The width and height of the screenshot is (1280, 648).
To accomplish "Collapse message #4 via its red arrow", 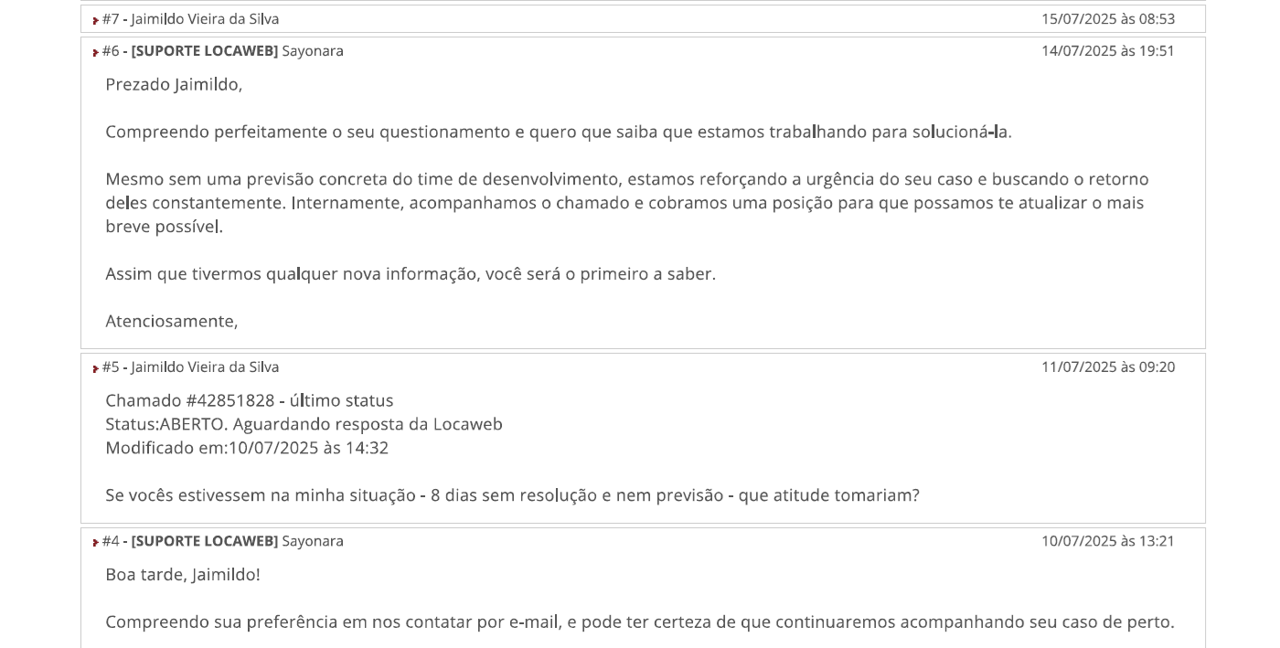I will pyautogui.click(x=96, y=542).
